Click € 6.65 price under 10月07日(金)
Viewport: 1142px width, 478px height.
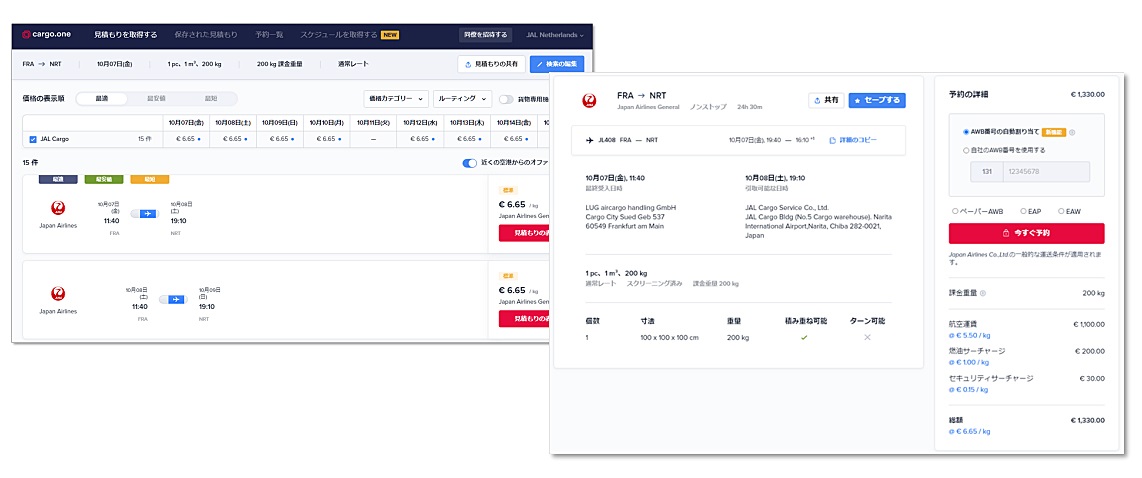tap(186, 138)
